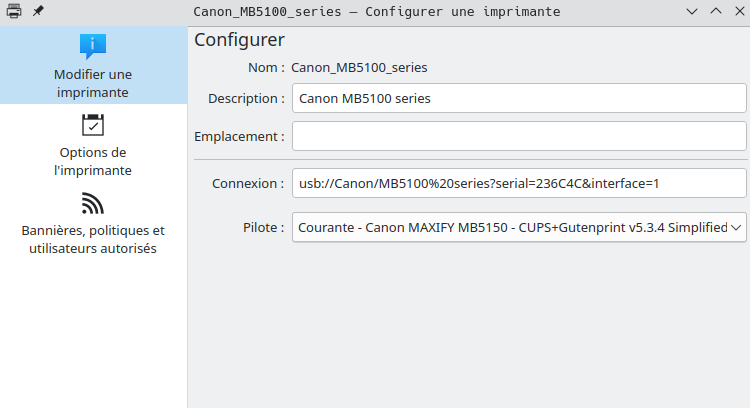Viewport: 750px width, 408px height.
Task: Click the Nom label
Action: pos(266,68)
